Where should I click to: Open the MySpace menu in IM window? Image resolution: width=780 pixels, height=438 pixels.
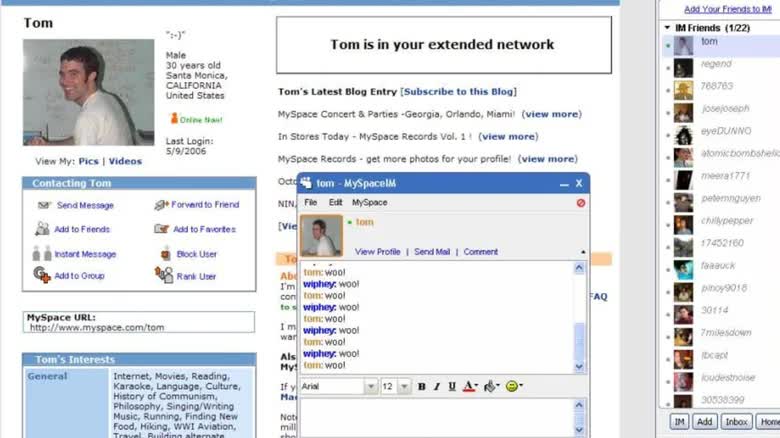369,203
